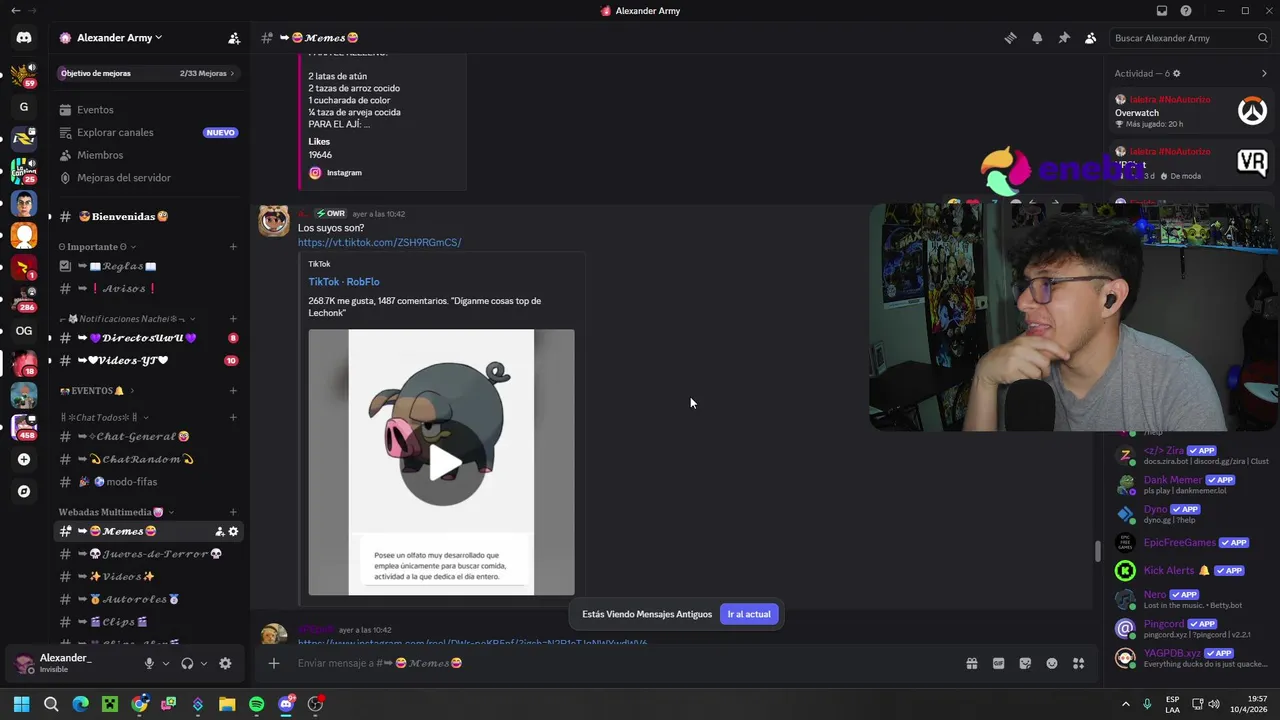The width and height of the screenshot is (1280, 720).
Task: Open notification settings bell icon
Action: (x=1037, y=38)
